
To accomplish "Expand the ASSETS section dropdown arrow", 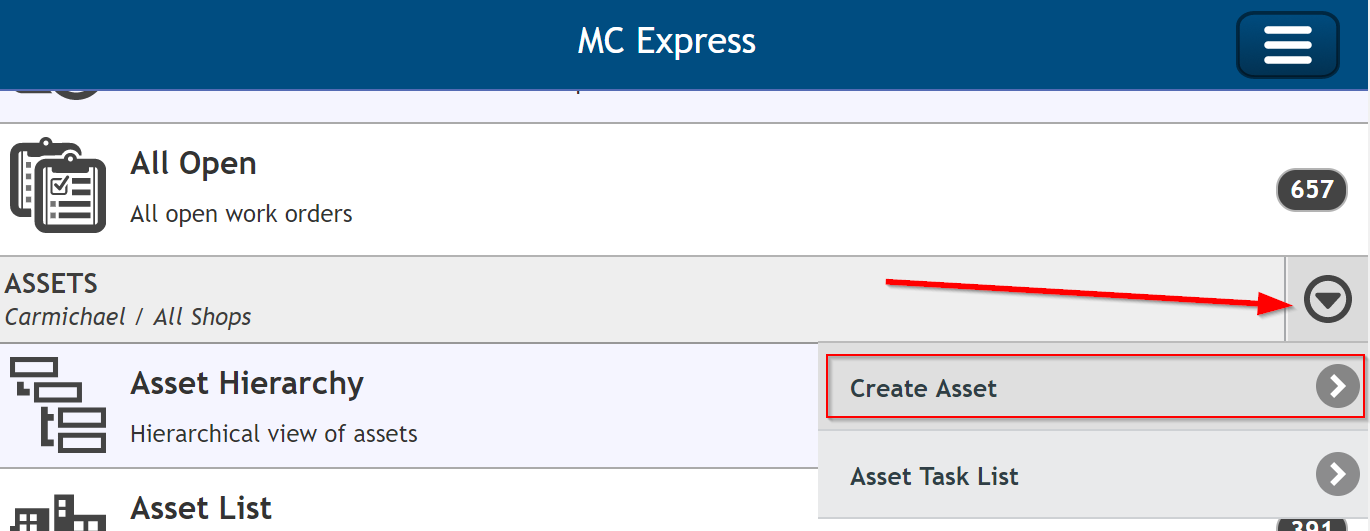I will coord(1327,300).
